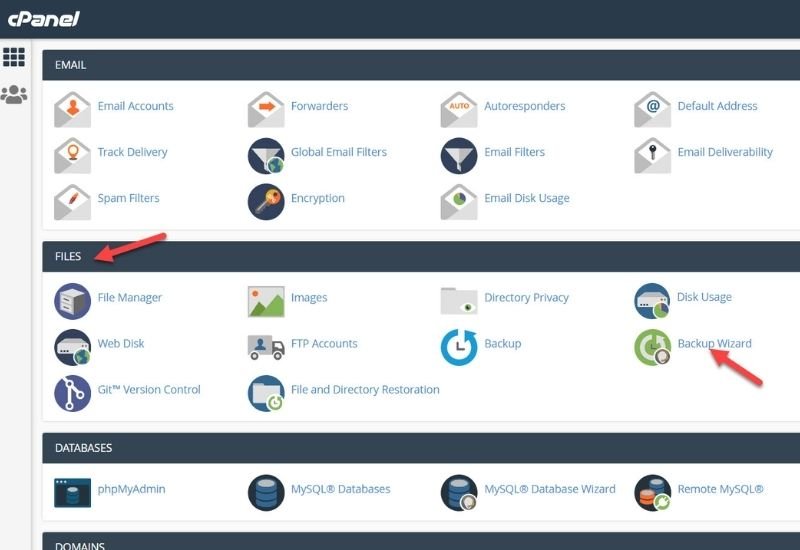Open the File Manager link
The height and width of the screenshot is (550, 800).
pyautogui.click(x=130, y=297)
